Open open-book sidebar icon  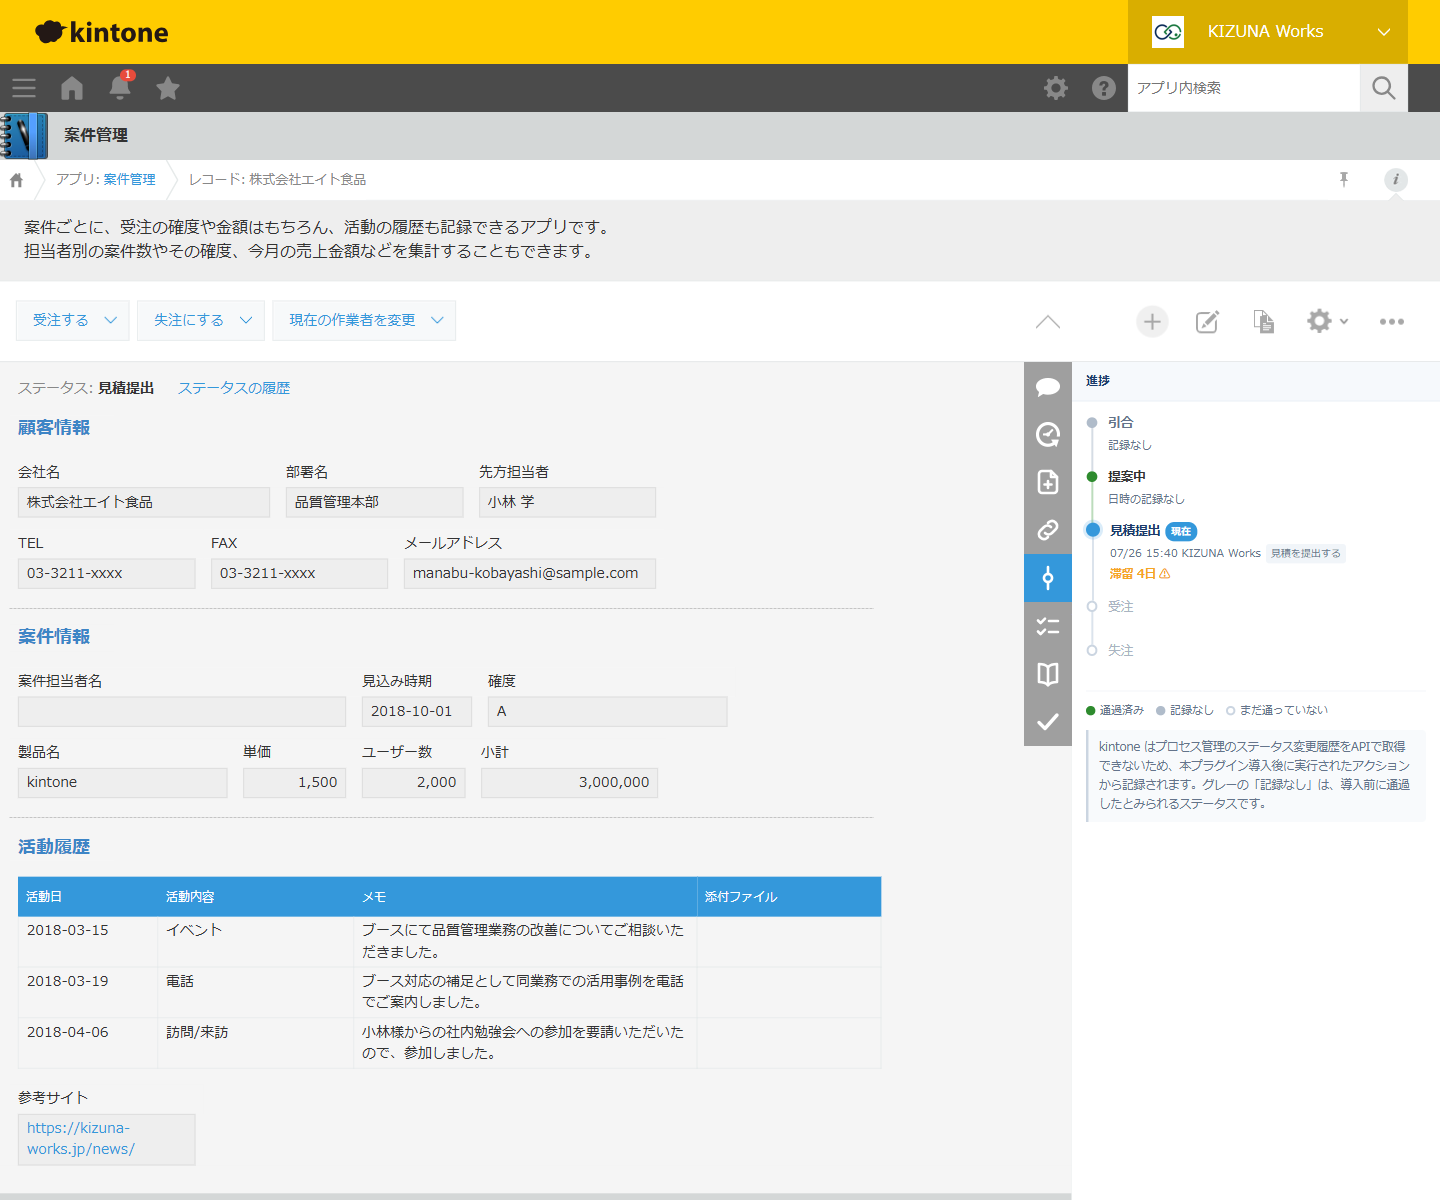(x=1048, y=674)
